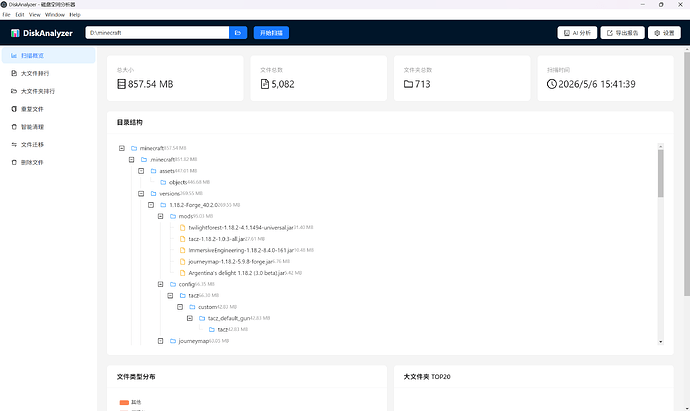Open the File menu
Viewport: 690px width, 411px height.
coord(6,15)
